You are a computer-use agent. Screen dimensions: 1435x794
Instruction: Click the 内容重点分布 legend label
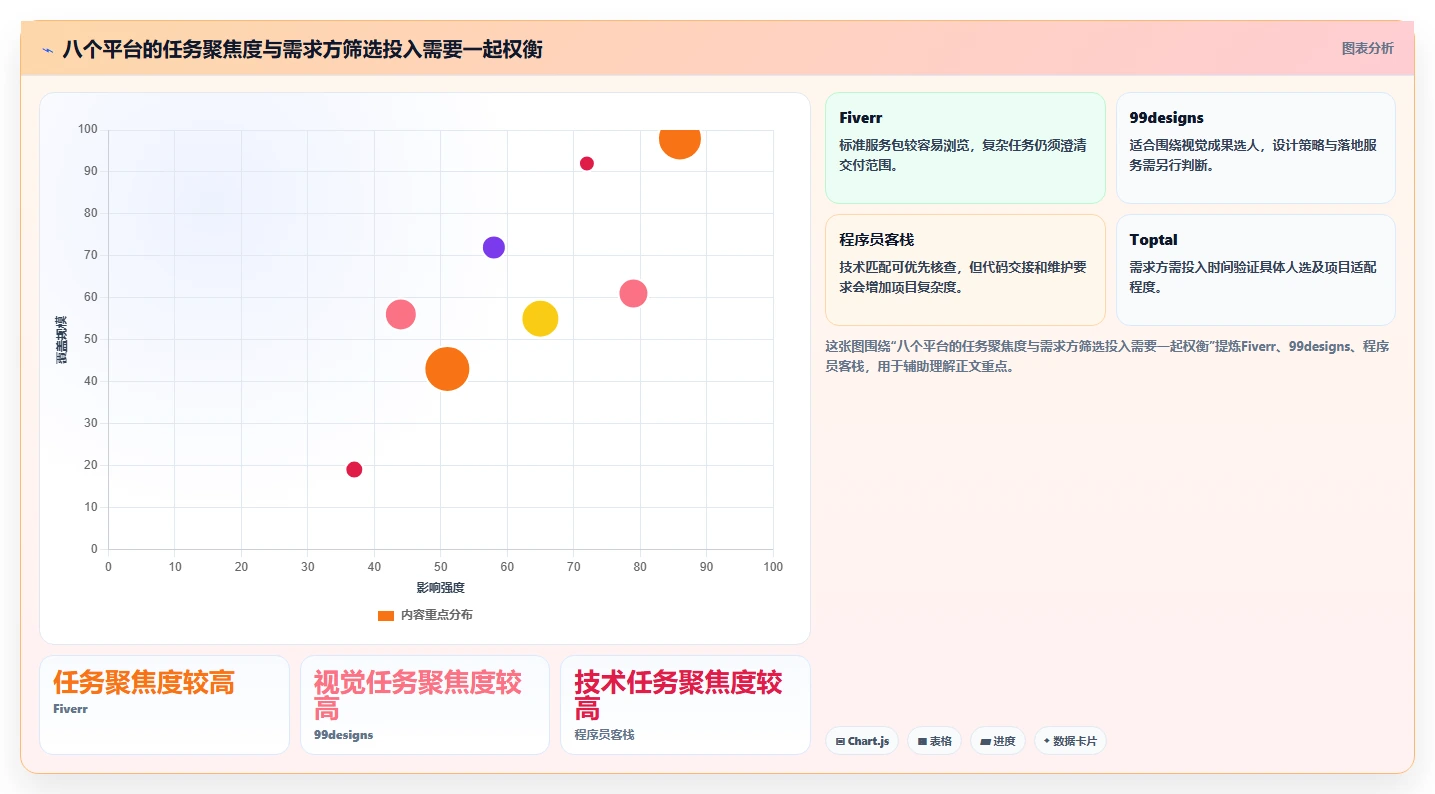point(437,615)
